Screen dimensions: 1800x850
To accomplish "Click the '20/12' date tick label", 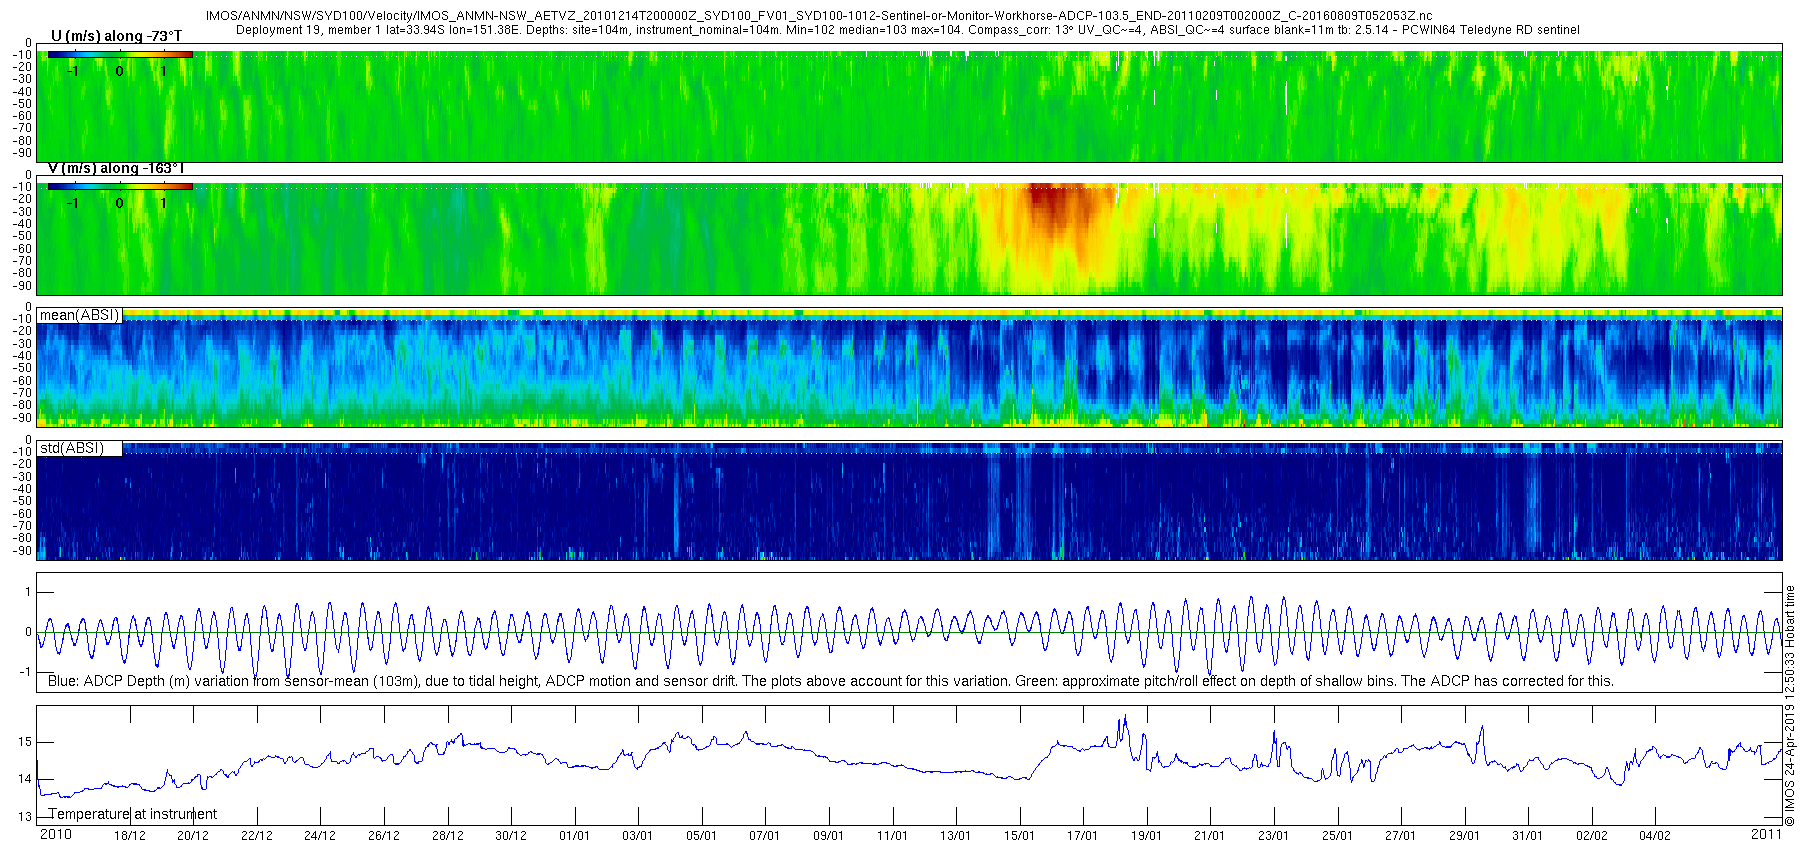I will [193, 836].
